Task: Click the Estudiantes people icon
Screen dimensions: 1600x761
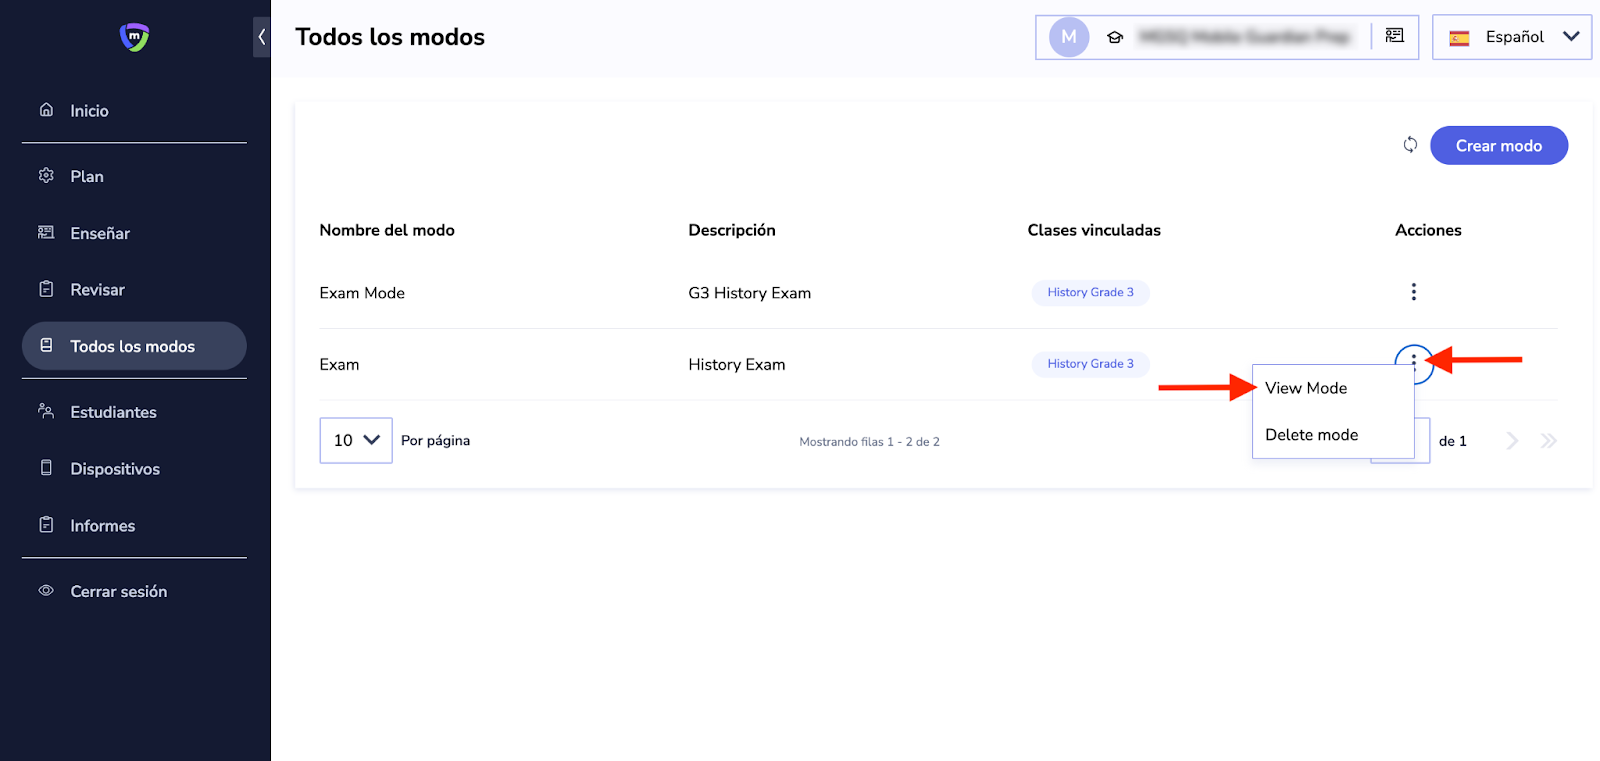Action: [46, 411]
